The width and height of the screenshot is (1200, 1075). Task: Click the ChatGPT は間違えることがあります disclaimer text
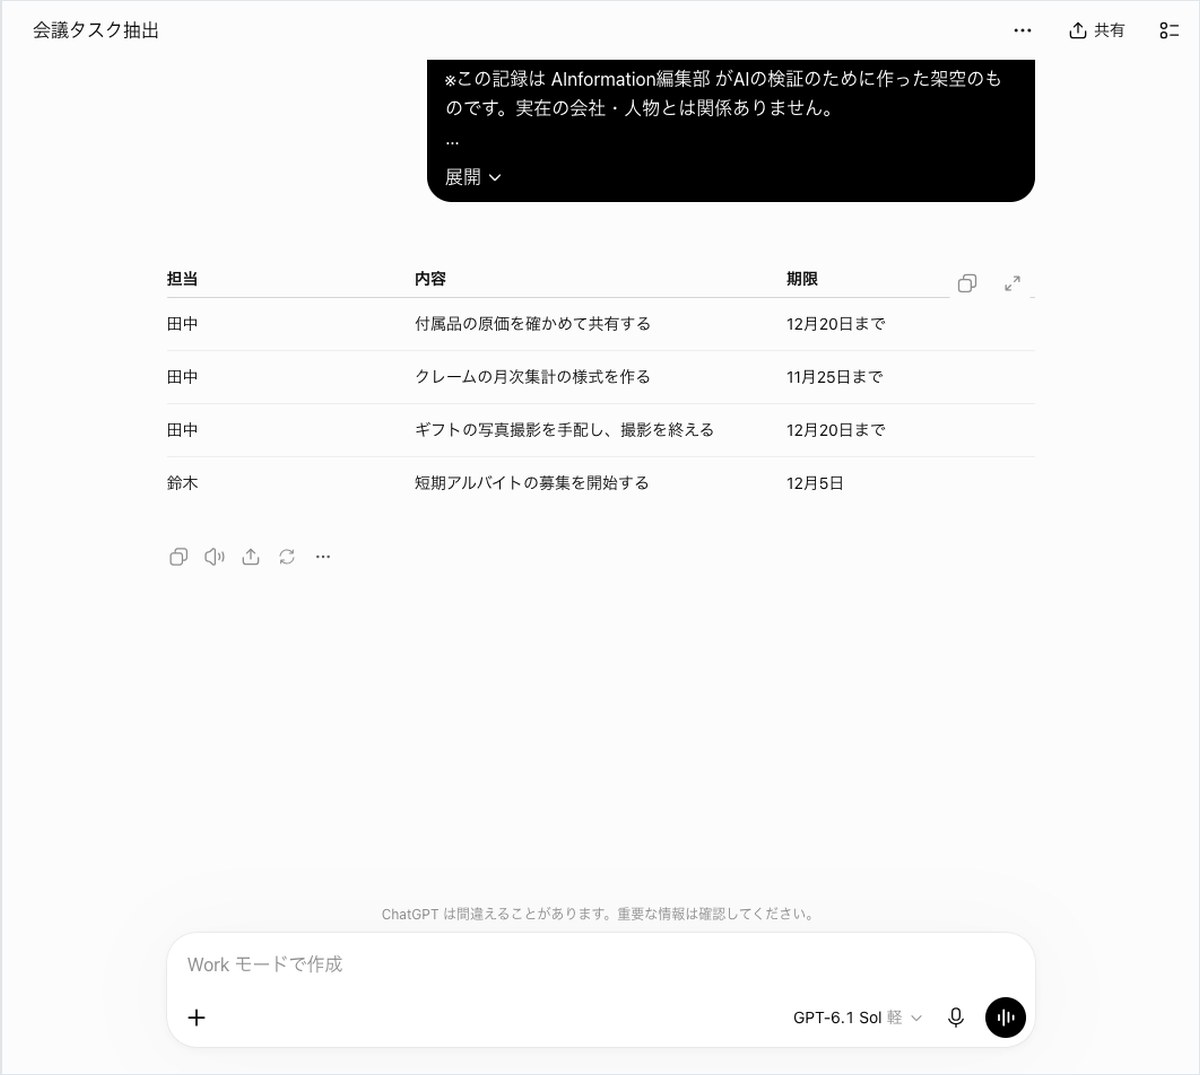click(x=599, y=914)
